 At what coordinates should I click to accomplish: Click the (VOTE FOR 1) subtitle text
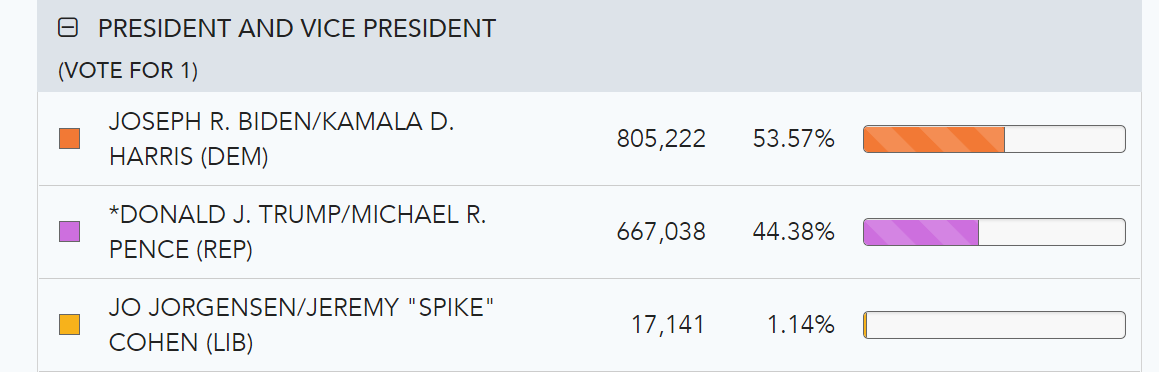click(x=128, y=70)
